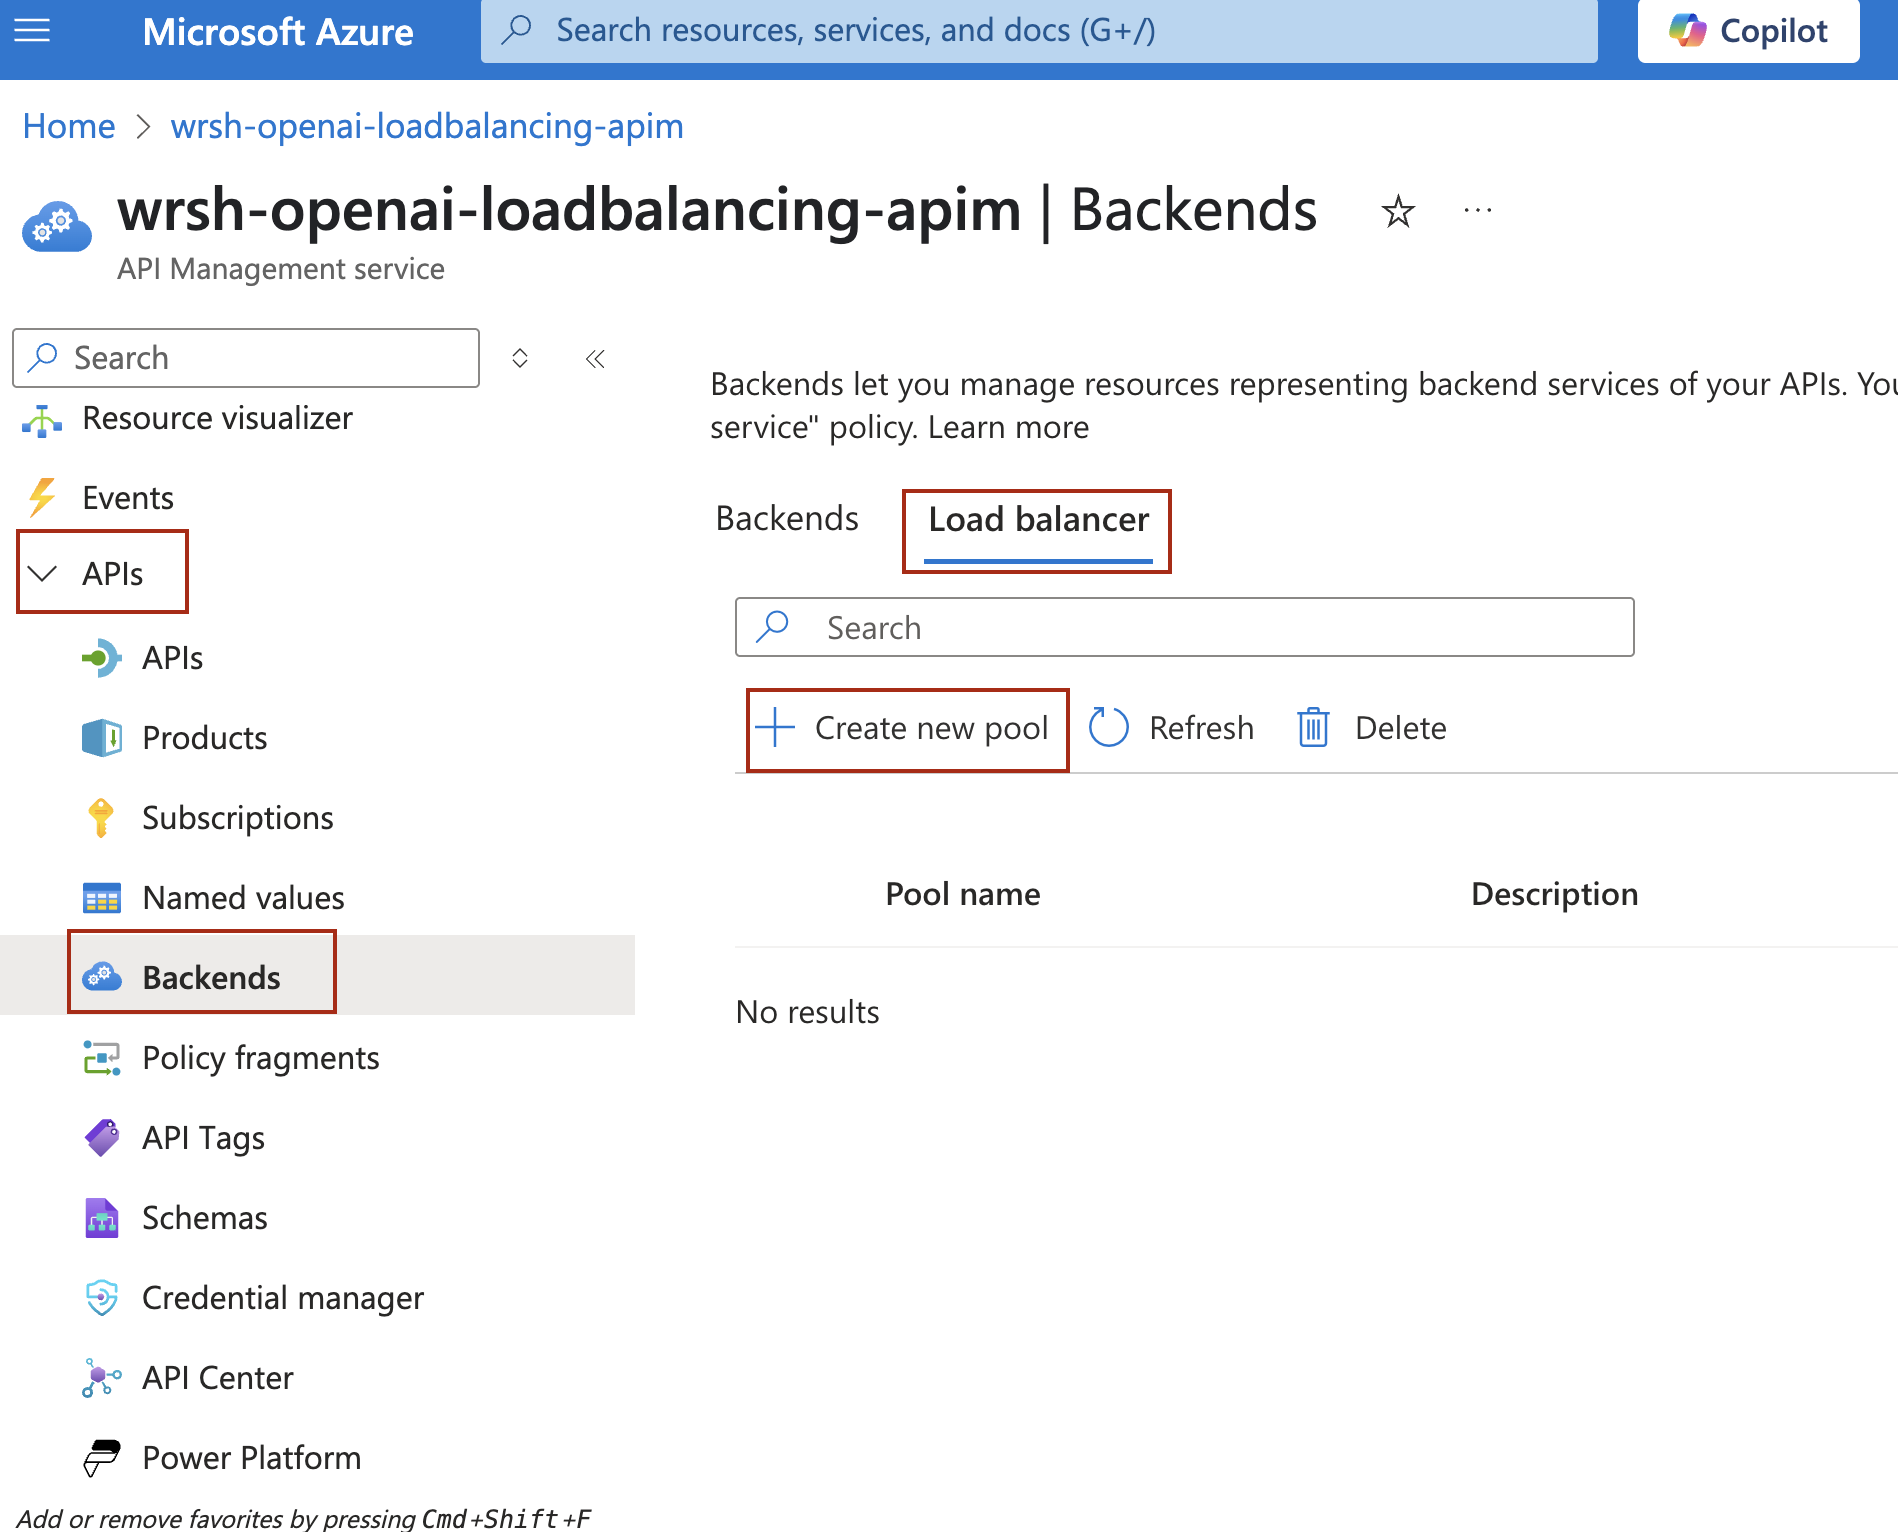Click the API Management service icon in header
The width and height of the screenshot is (1898, 1532).
point(57,226)
